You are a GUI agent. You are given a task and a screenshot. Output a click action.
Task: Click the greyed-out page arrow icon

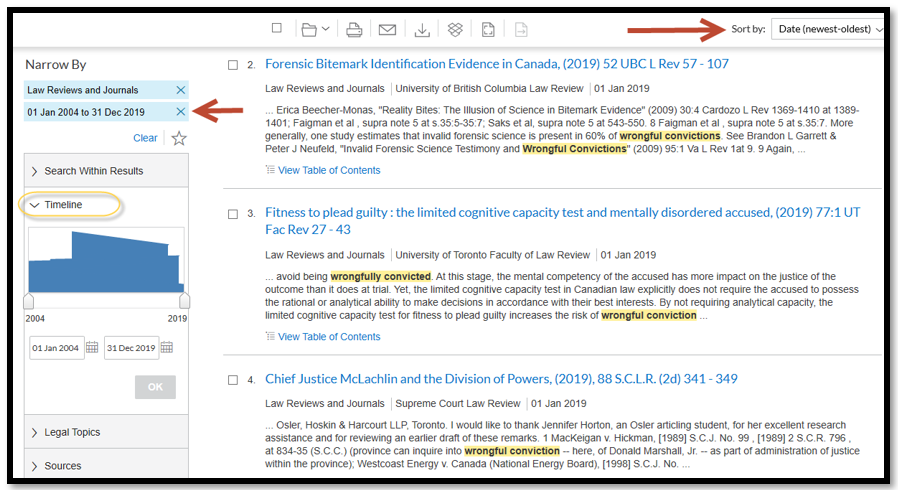[521, 30]
